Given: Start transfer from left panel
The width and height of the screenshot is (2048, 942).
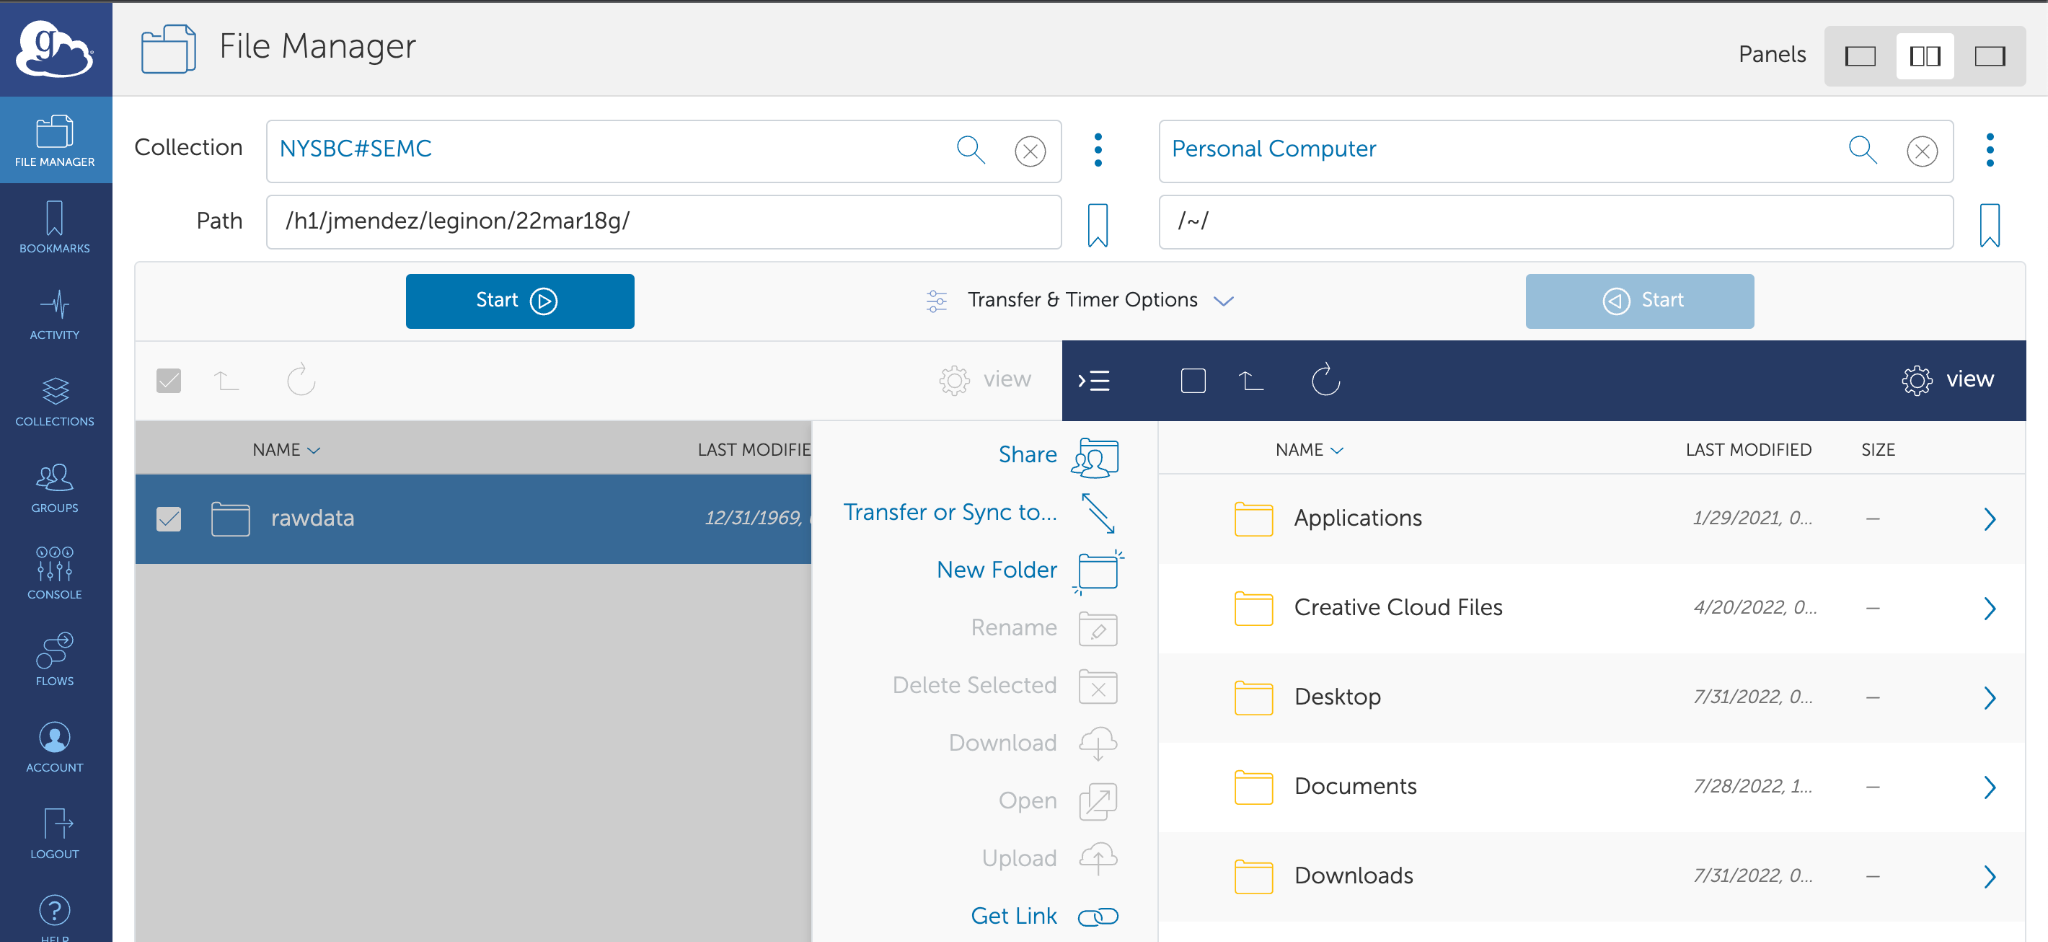Looking at the screenshot, I should click(520, 301).
